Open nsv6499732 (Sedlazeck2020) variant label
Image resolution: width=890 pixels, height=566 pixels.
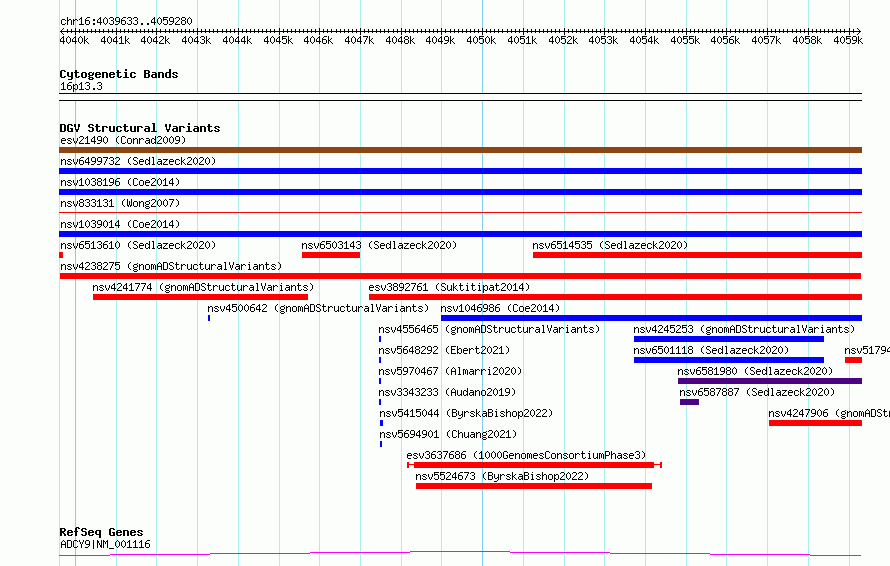click(x=138, y=161)
